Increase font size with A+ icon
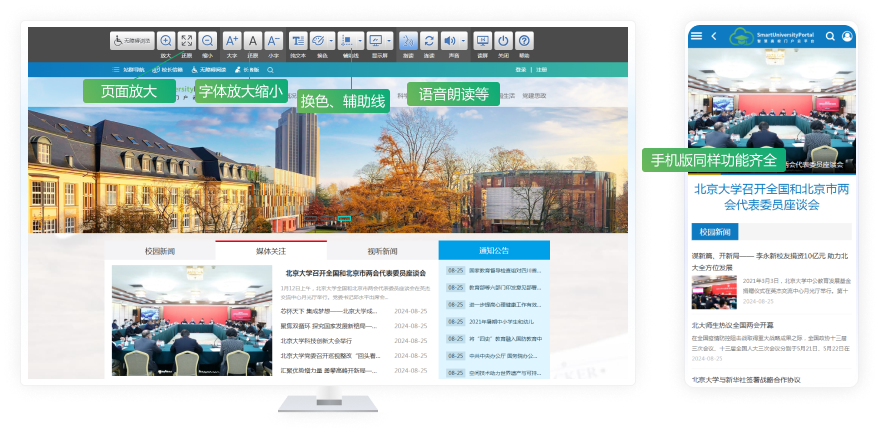 tap(231, 41)
